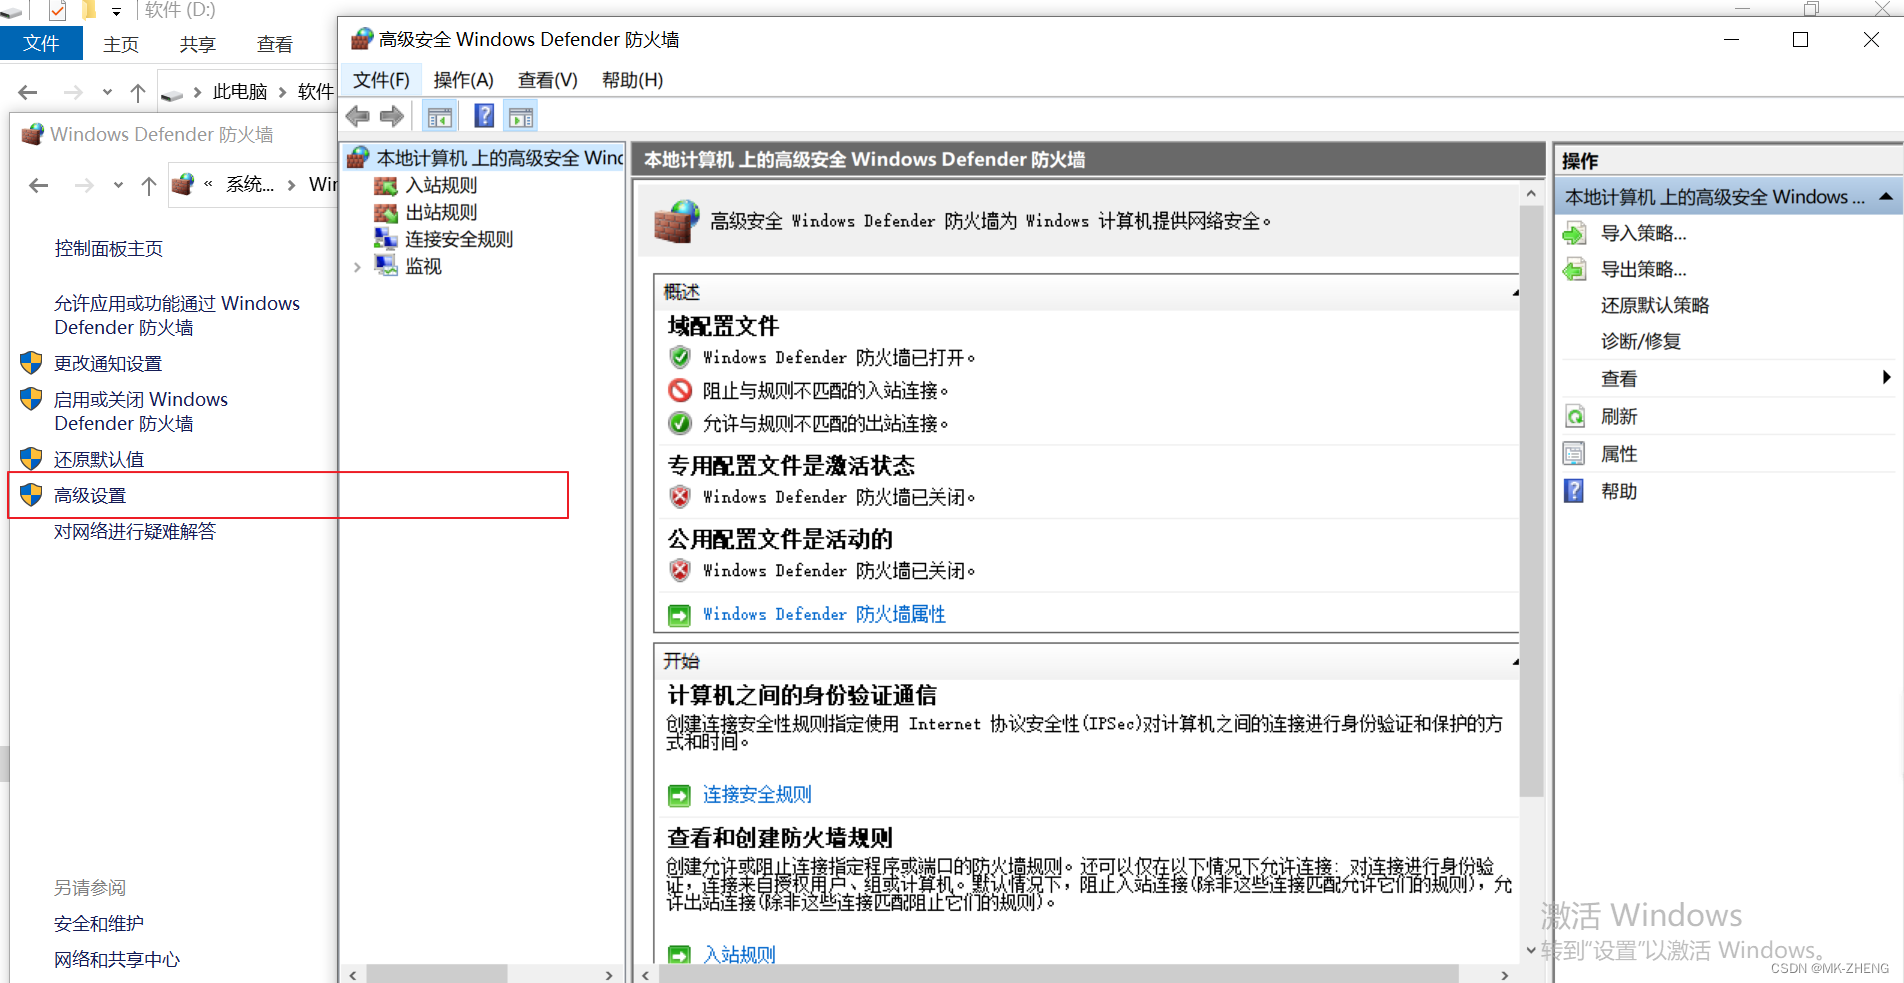Screen dimensions: 1904x983
Task: Click 此电脑 breadcrumb in File Explorer
Action: pos(240,91)
